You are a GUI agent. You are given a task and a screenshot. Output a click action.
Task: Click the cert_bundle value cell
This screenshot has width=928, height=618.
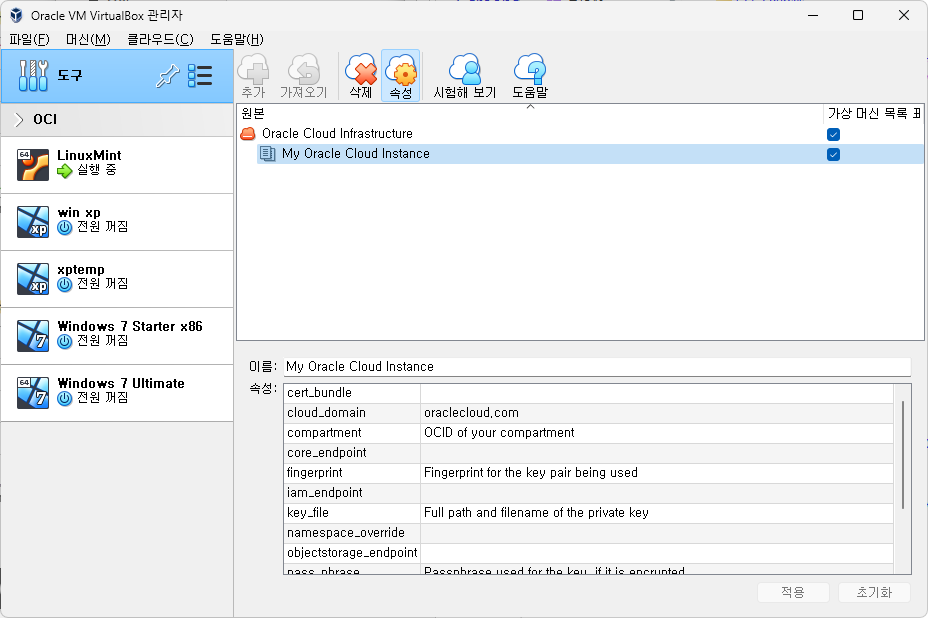(x=656, y=393)
